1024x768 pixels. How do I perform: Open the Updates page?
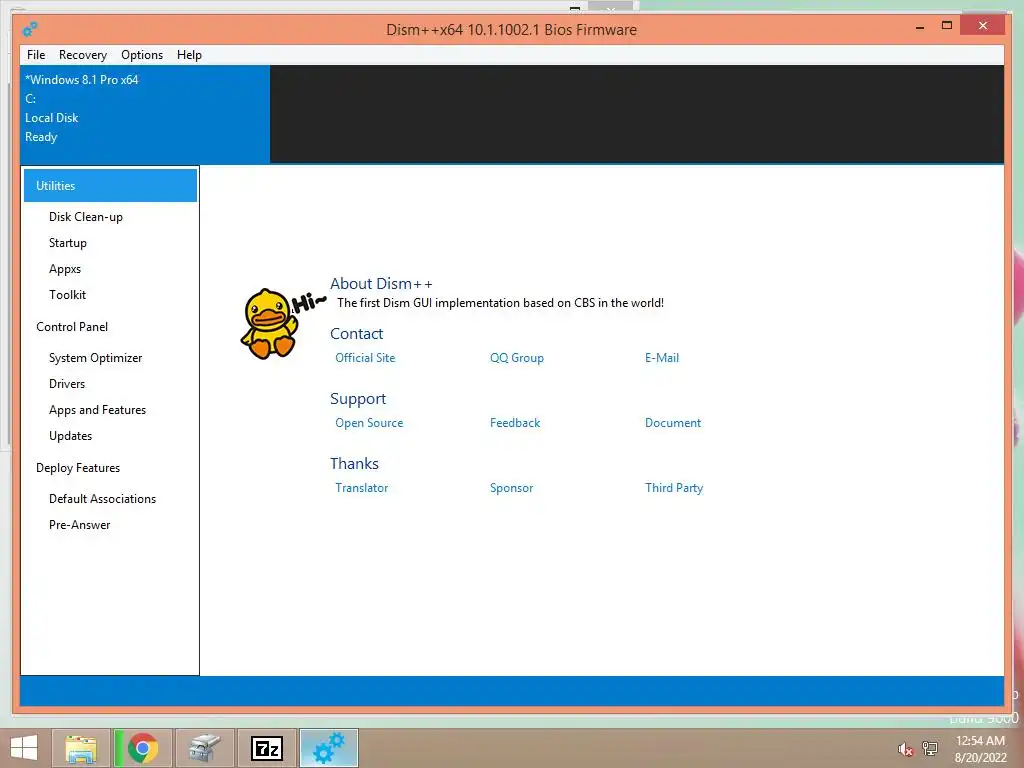point(71,436)
